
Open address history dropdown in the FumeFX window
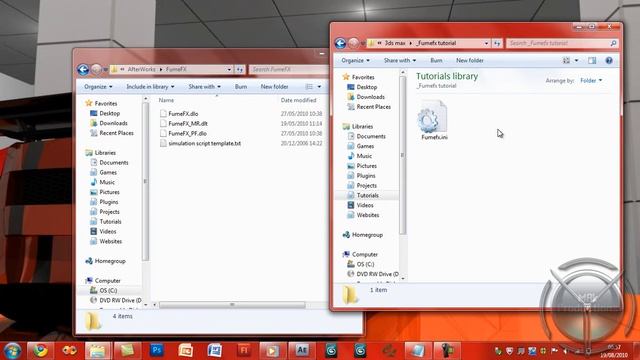229,69
